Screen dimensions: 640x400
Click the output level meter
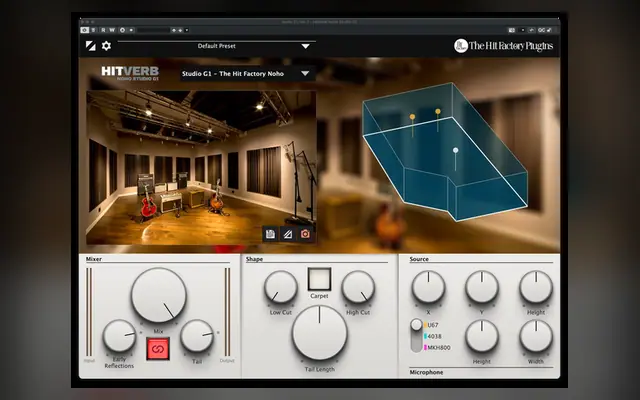(227, 312)
